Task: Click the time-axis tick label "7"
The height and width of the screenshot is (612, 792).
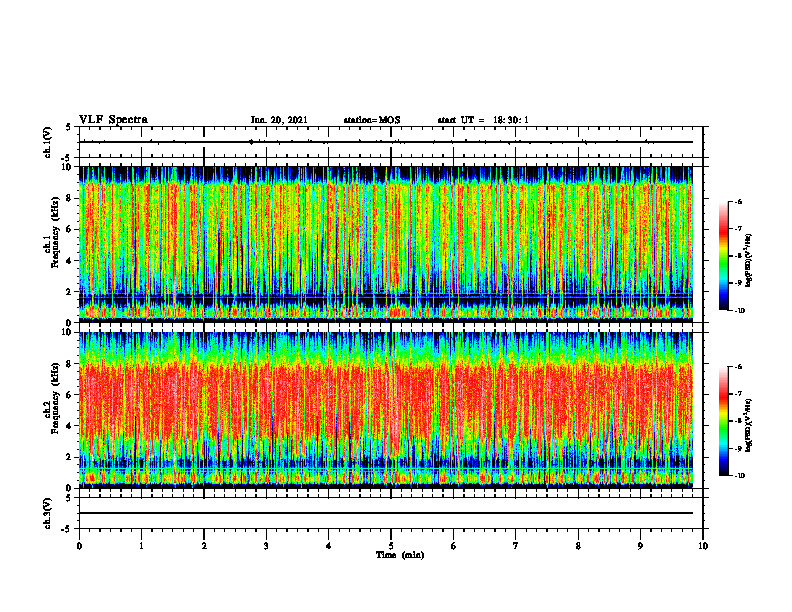Action: click(x=516, y=546)
